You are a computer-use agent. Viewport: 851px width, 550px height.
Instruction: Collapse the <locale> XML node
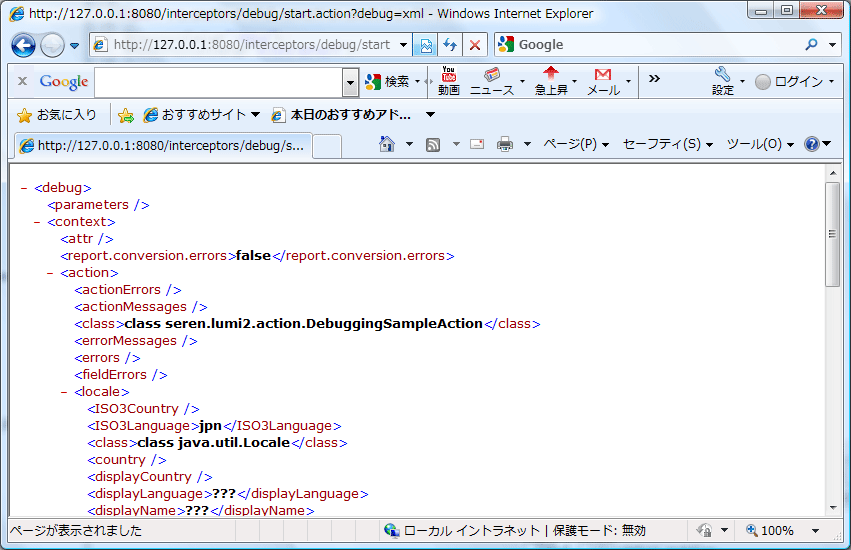64,392
